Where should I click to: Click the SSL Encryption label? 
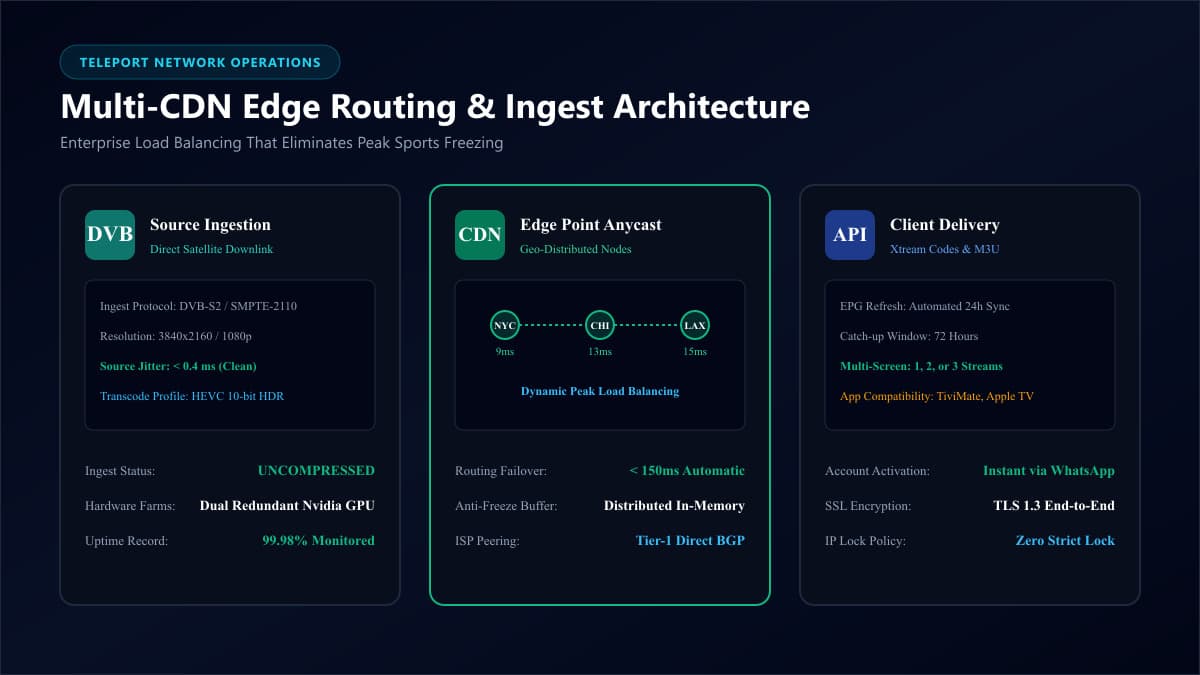pyautogui.click(x=869, y=506)
